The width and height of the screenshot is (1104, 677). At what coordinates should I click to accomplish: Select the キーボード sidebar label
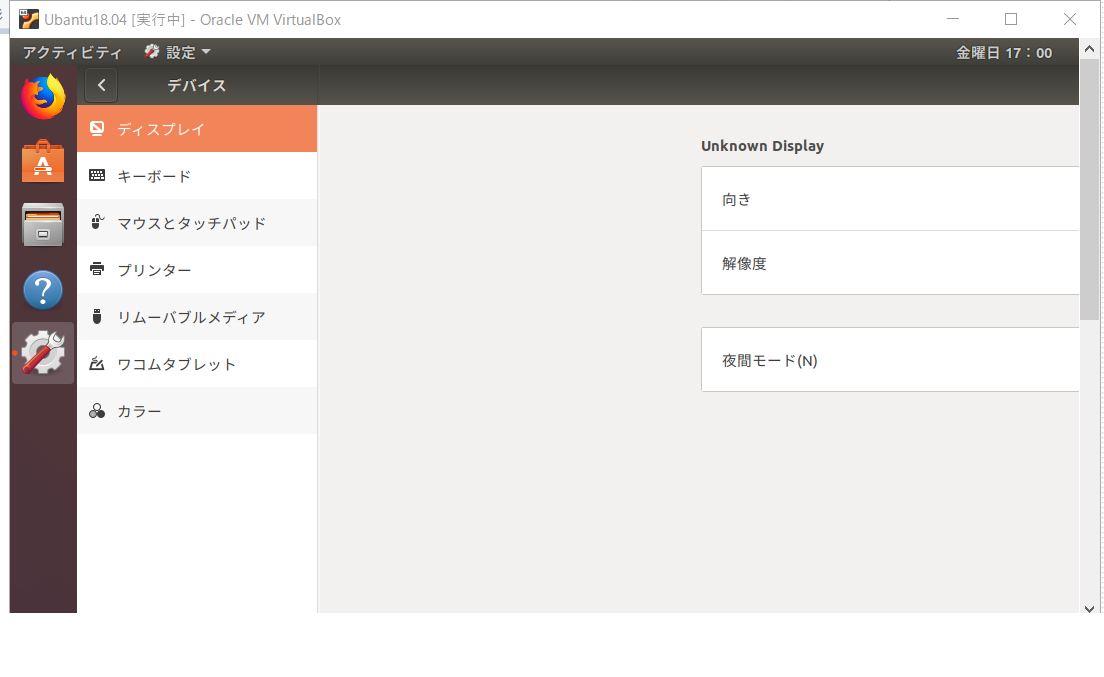coord(153,176)
